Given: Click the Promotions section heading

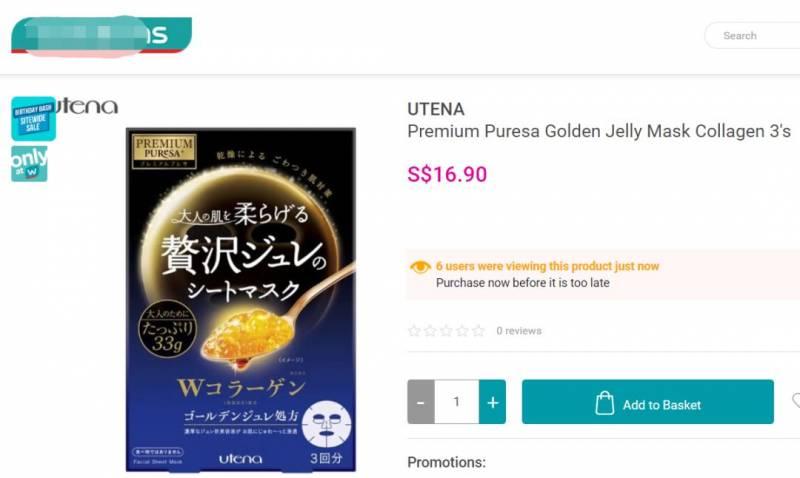Looking at the screenshot, I should click(446, 462).
